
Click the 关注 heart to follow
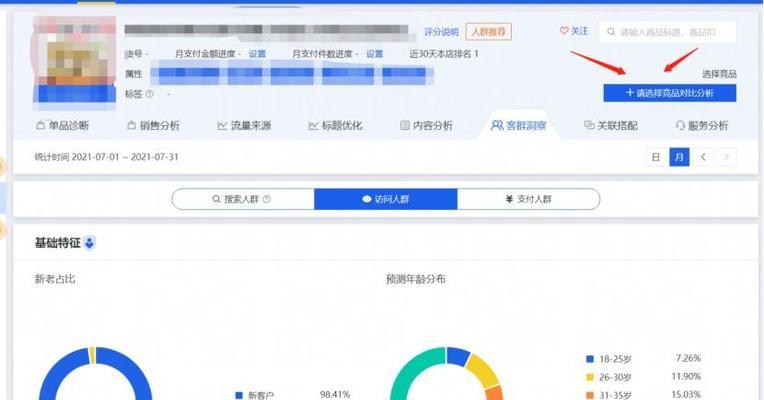[574, 31]
